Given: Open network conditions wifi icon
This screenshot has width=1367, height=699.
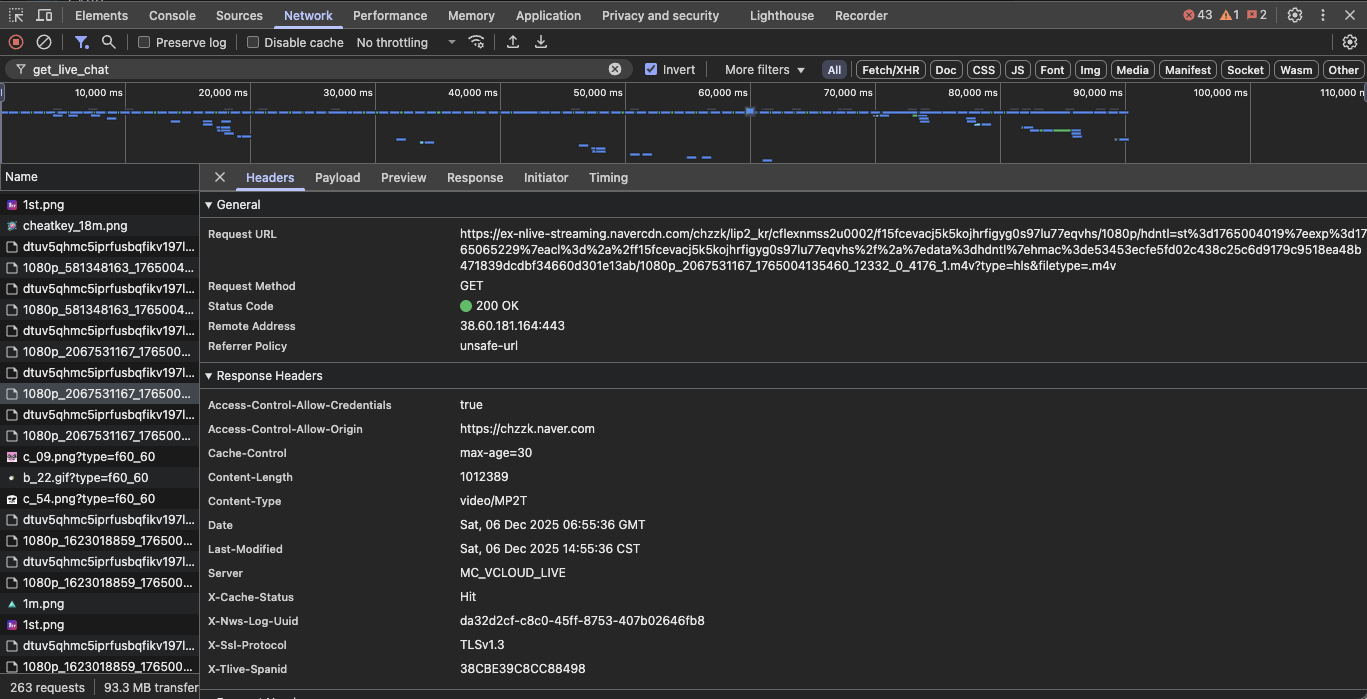Looking at the screenshot, I should pyautogui.click(x=477, y=42).
